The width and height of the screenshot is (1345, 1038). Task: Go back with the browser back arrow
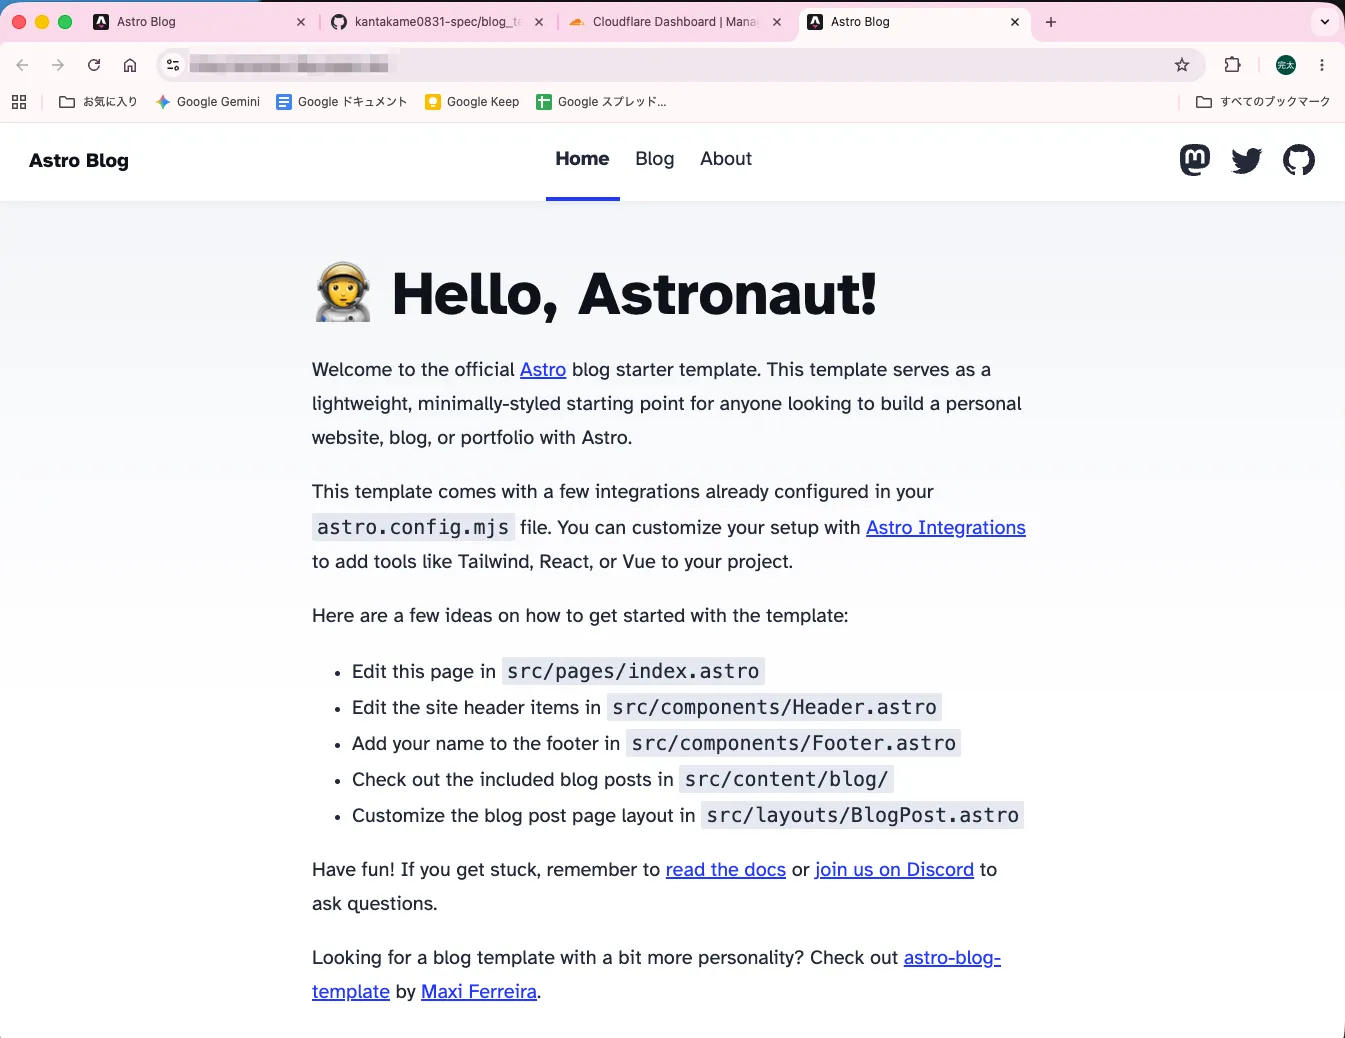click(x=22, y=65)
